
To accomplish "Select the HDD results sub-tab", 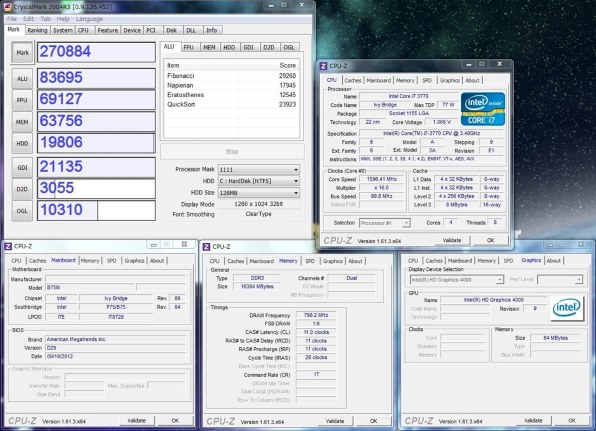I will tap(229, 48).
